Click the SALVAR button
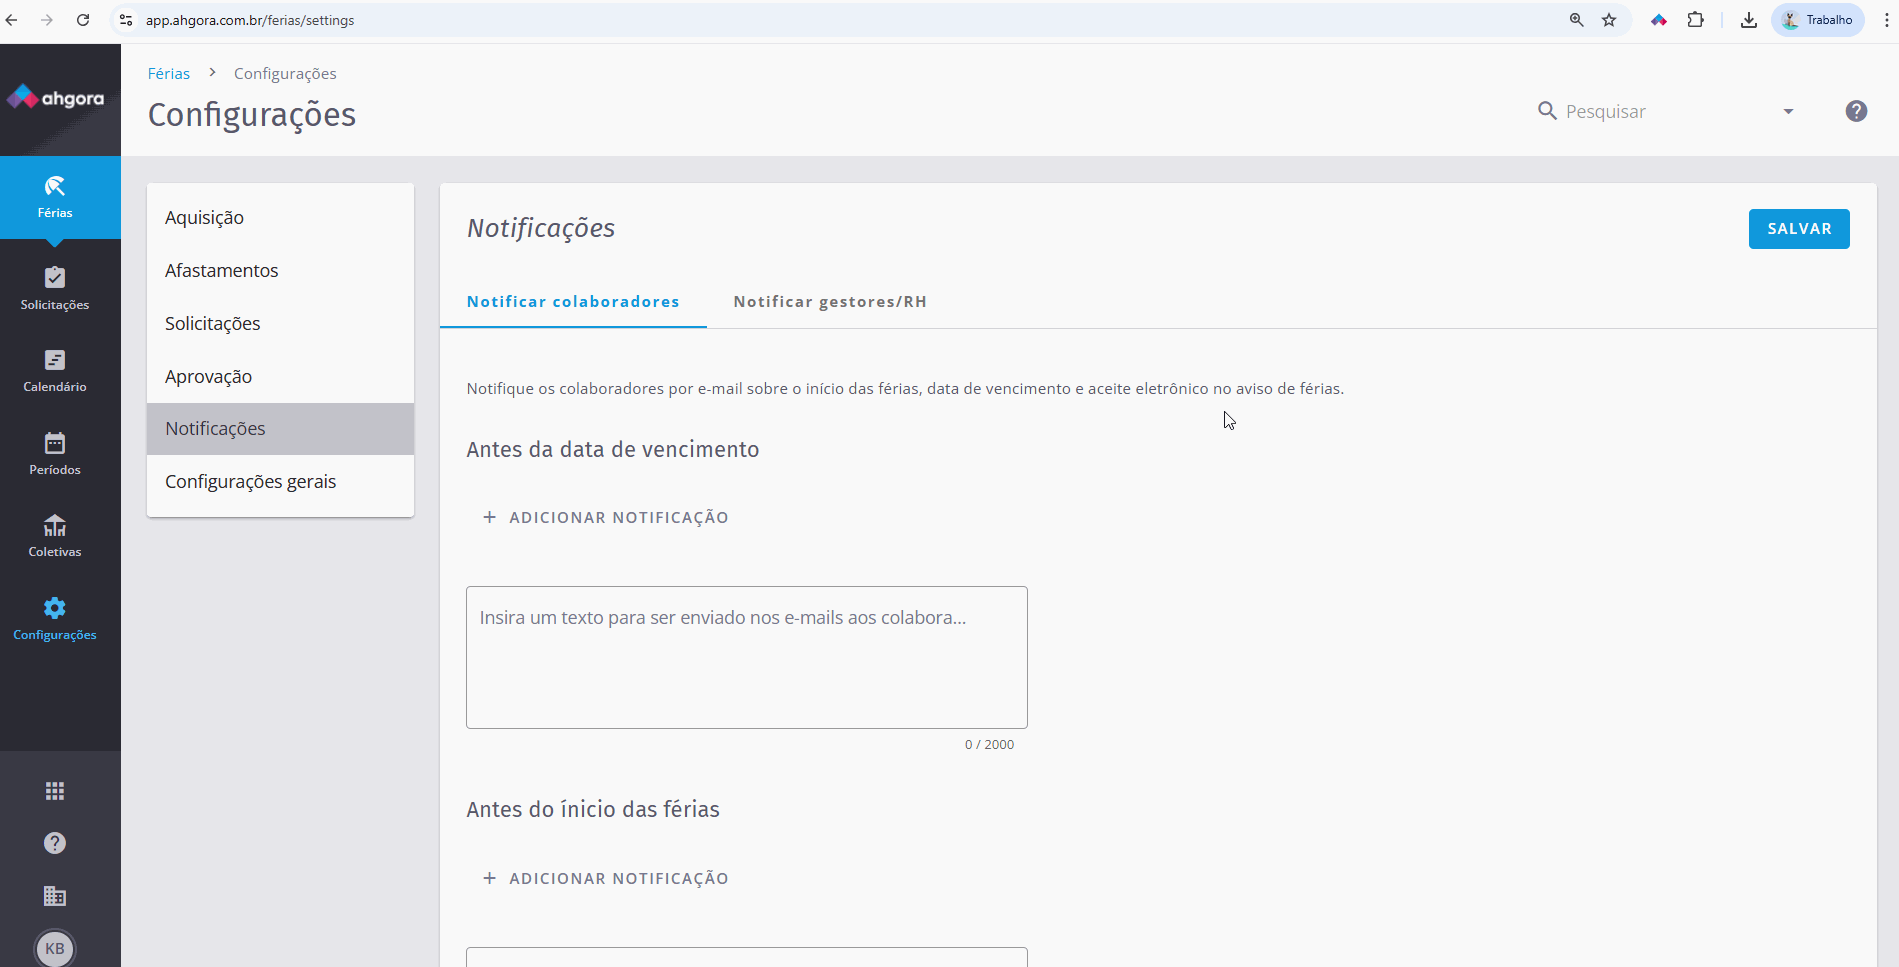The height and width of the screenshot is (967, 1899). tap(1799, 229)
